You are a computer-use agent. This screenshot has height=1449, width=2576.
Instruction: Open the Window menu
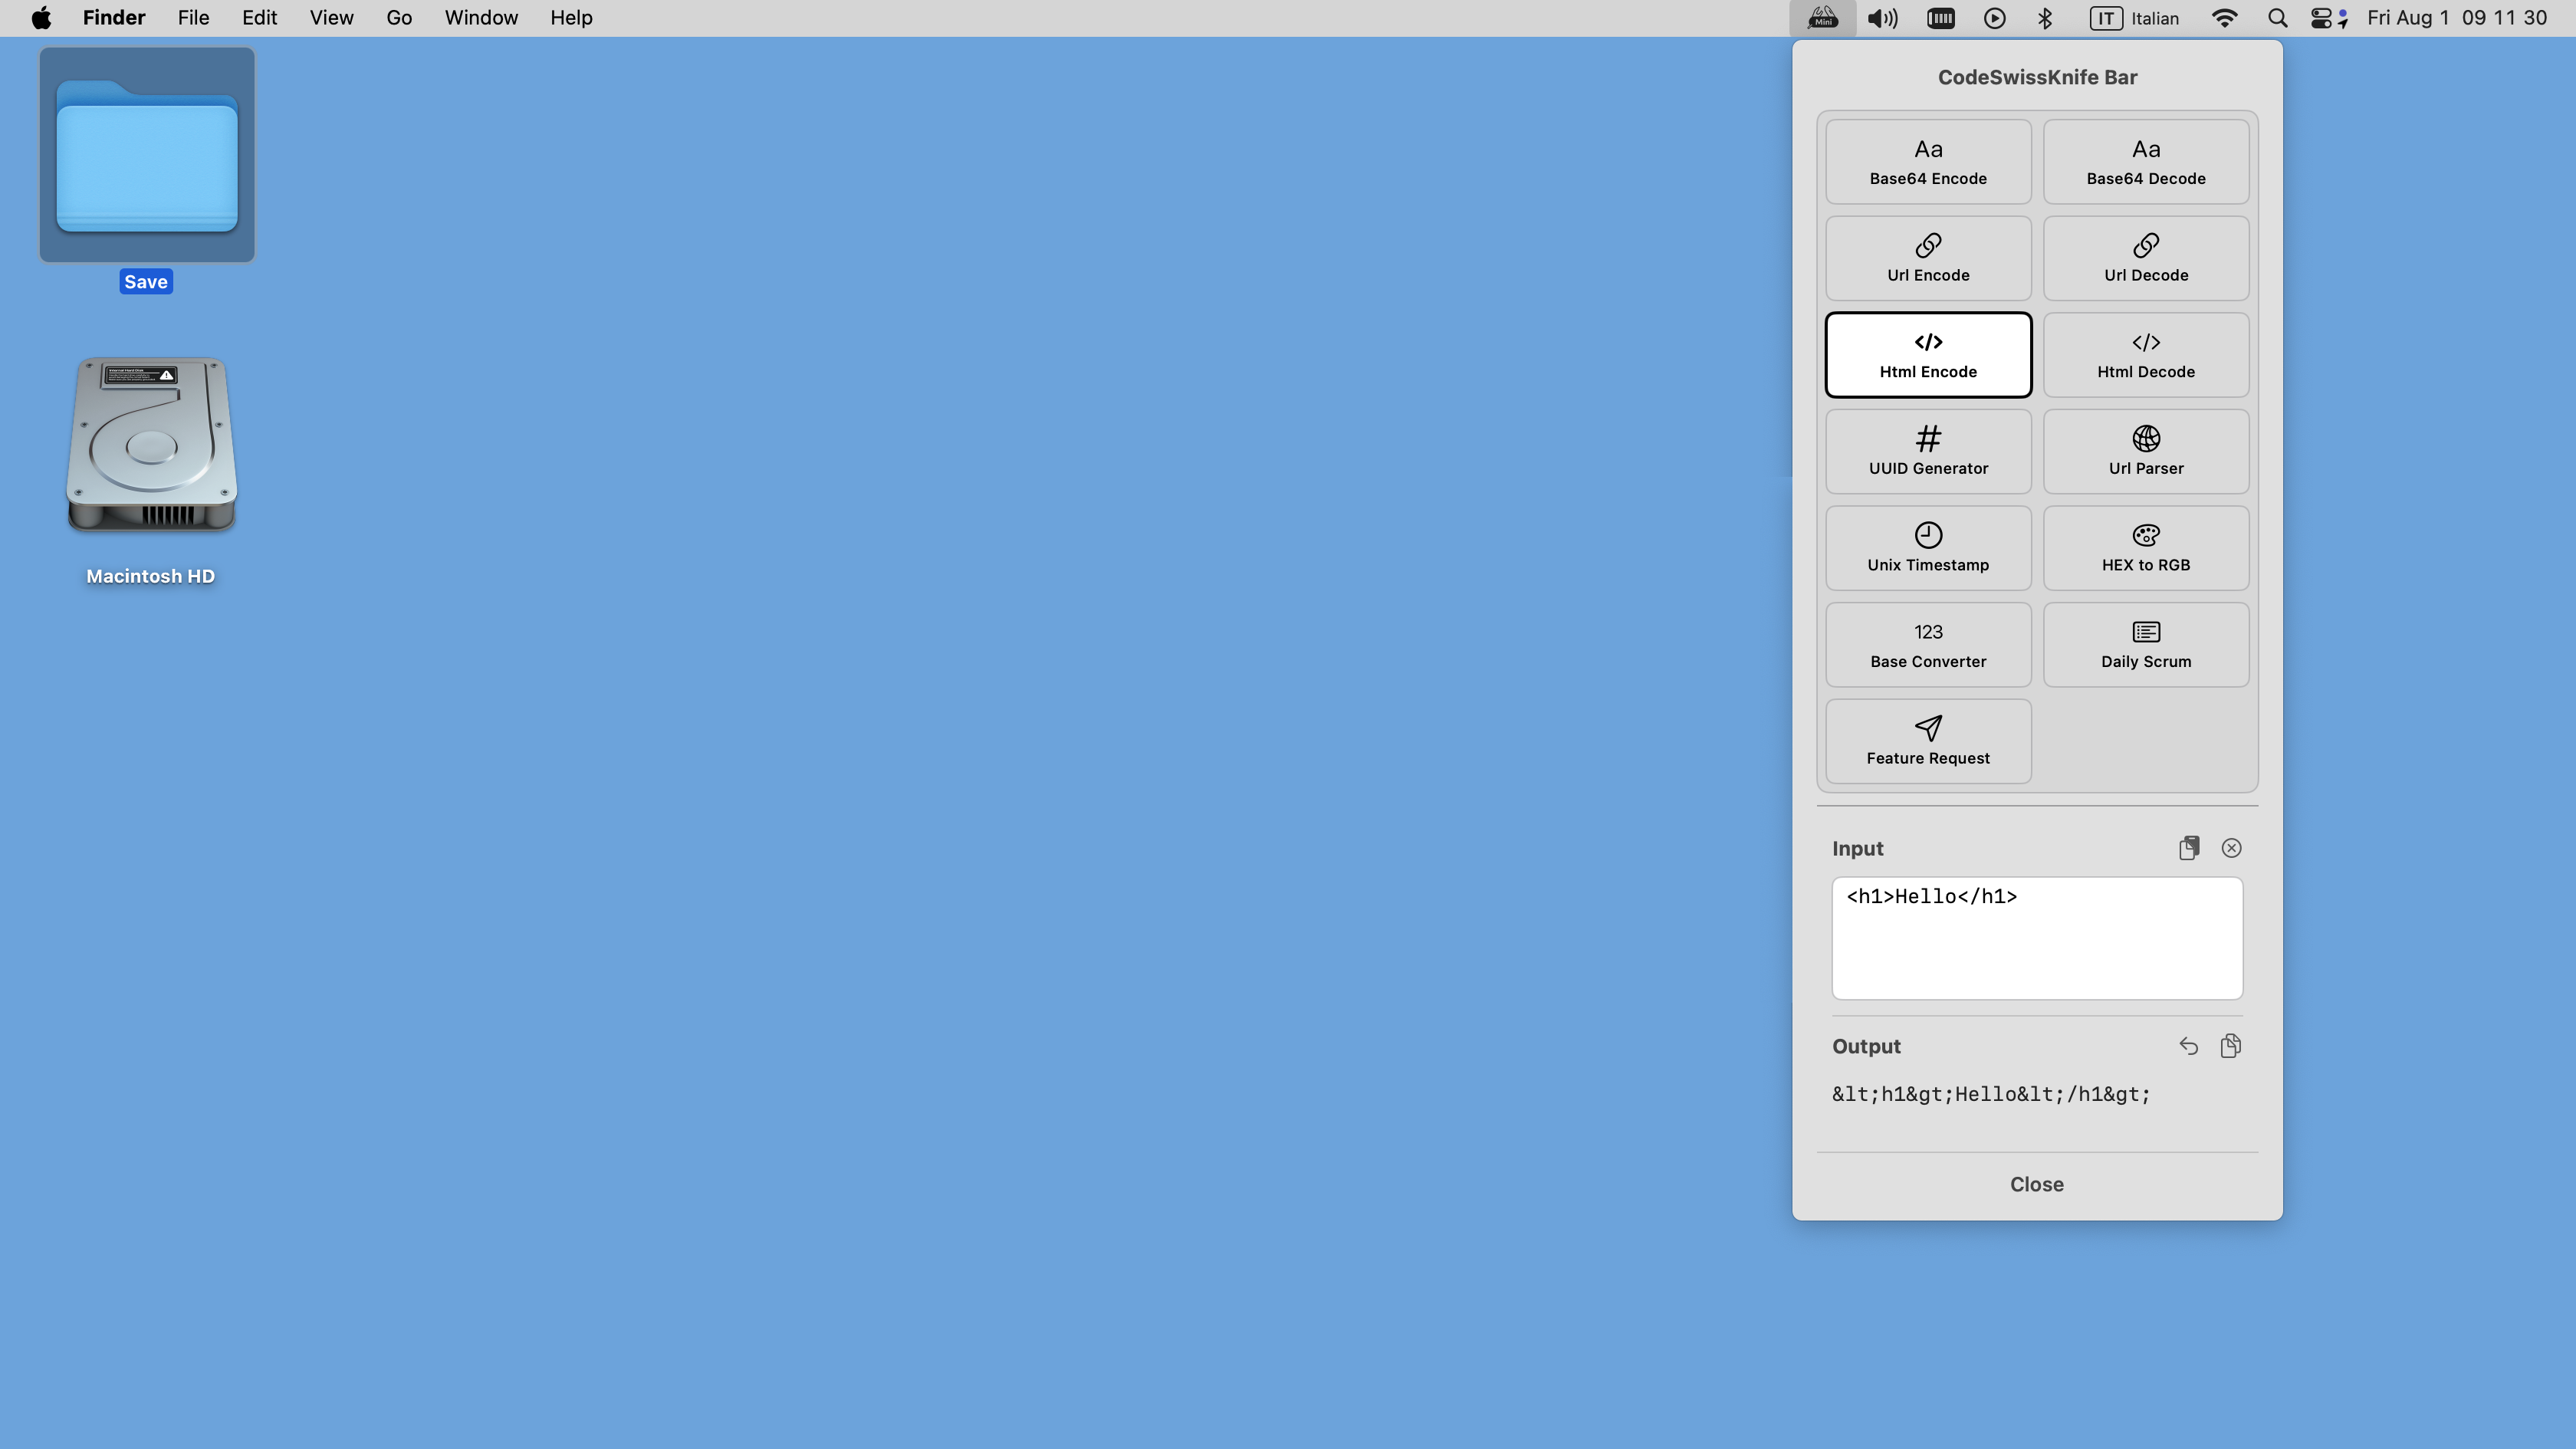[481, 18]
